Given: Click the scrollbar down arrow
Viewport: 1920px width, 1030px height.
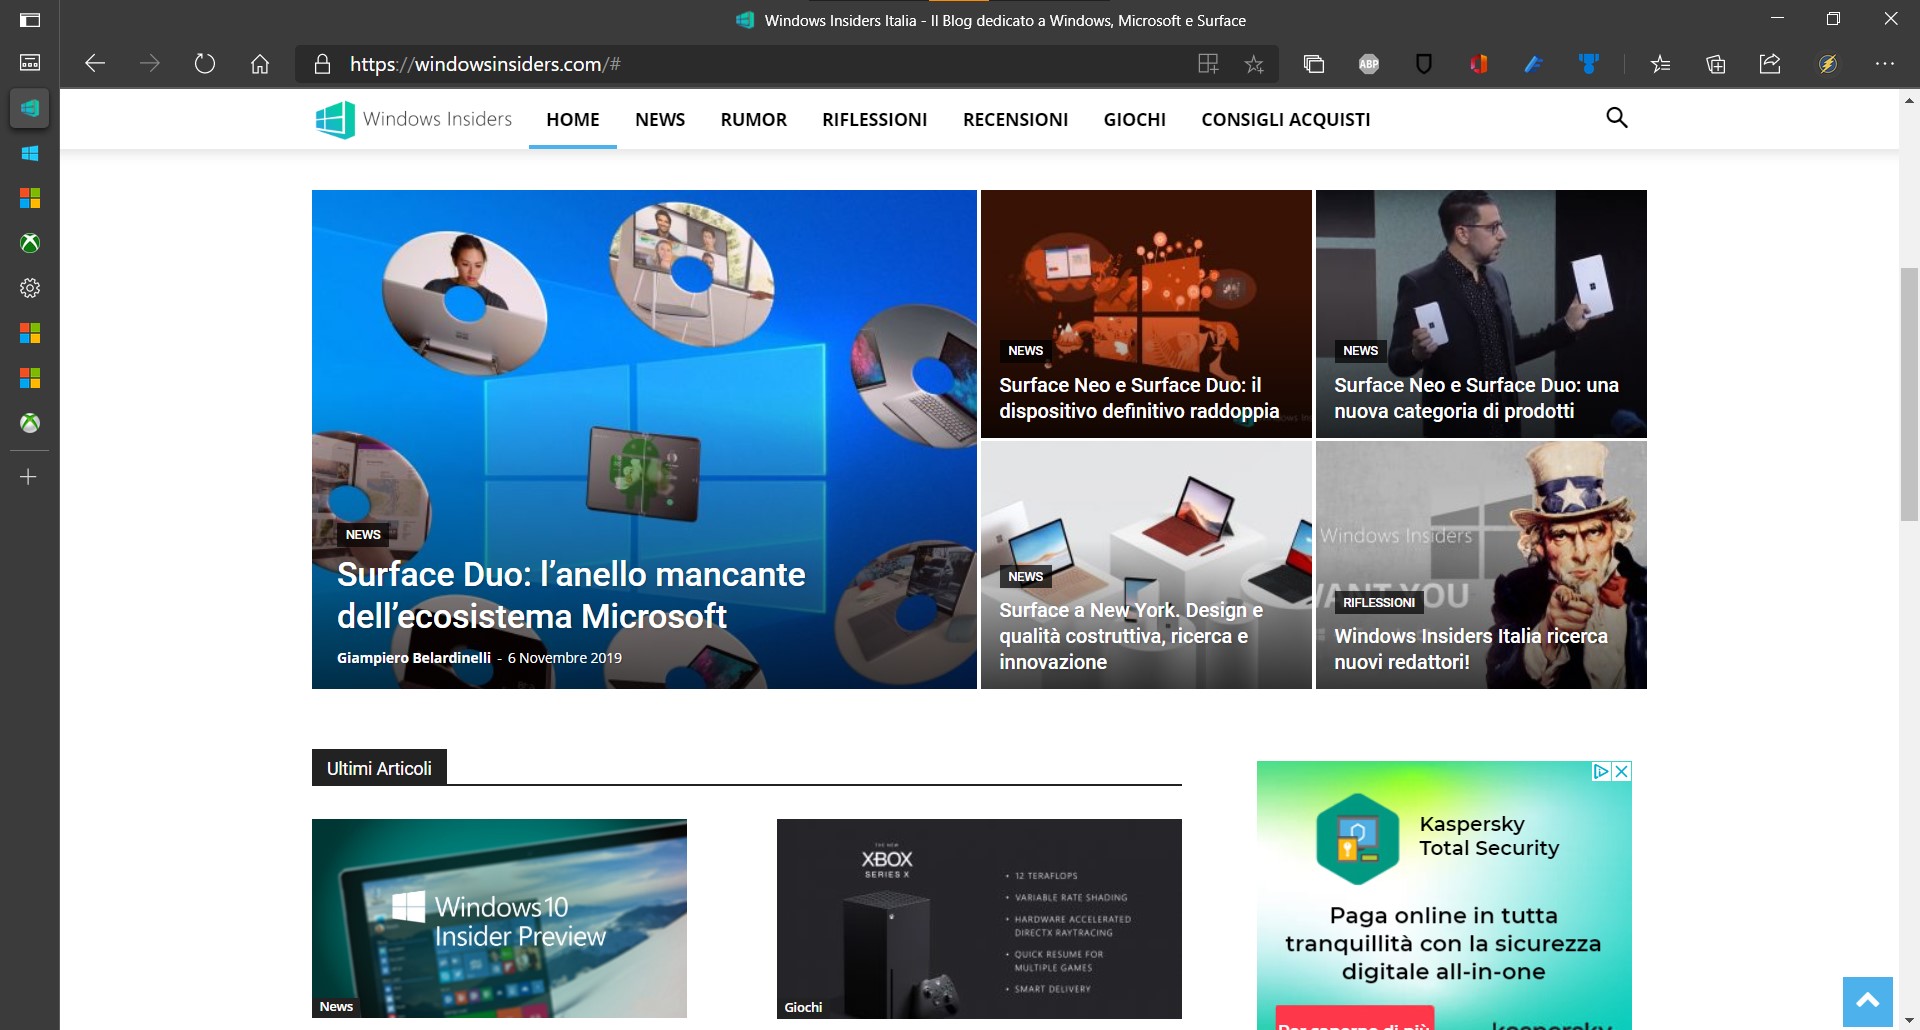Looking at the screenshot, I should click(1909, 1020).
